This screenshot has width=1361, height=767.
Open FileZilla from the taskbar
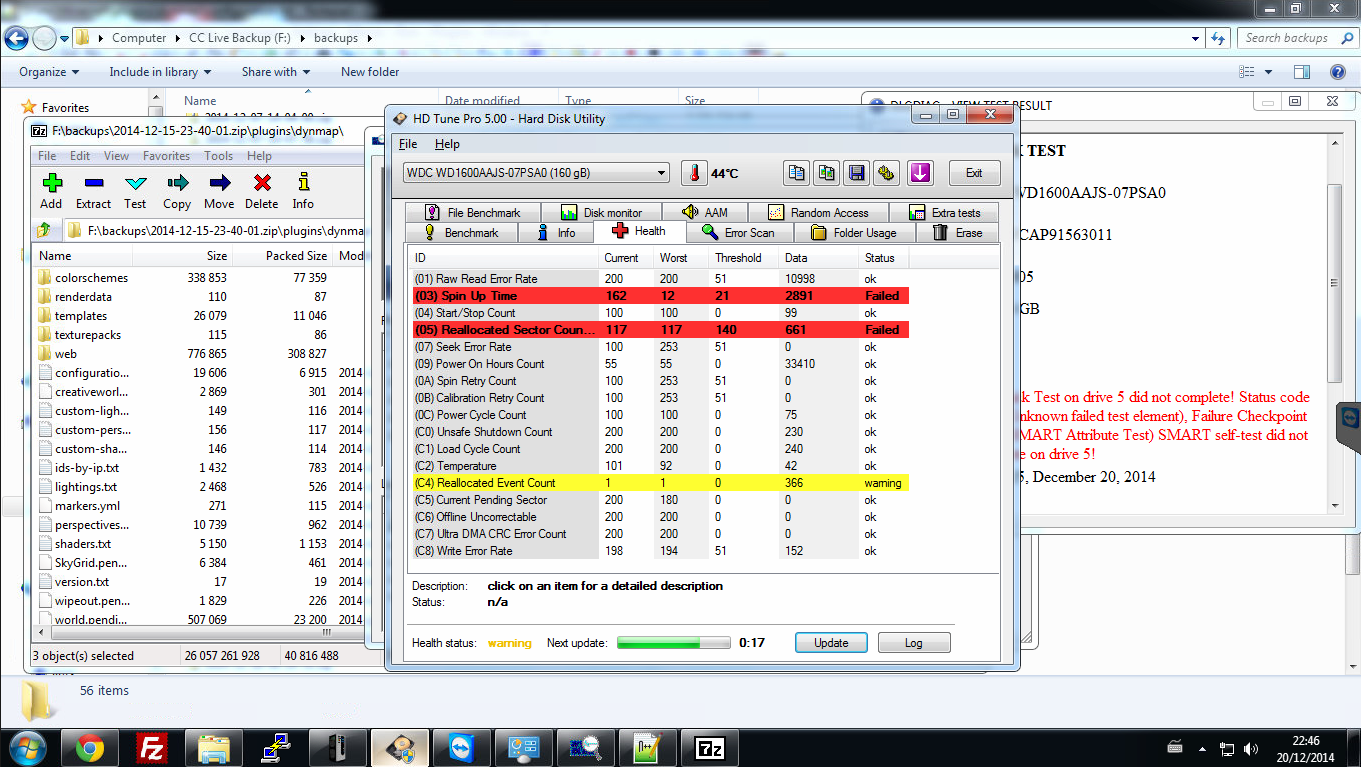(x=152, y=748)
